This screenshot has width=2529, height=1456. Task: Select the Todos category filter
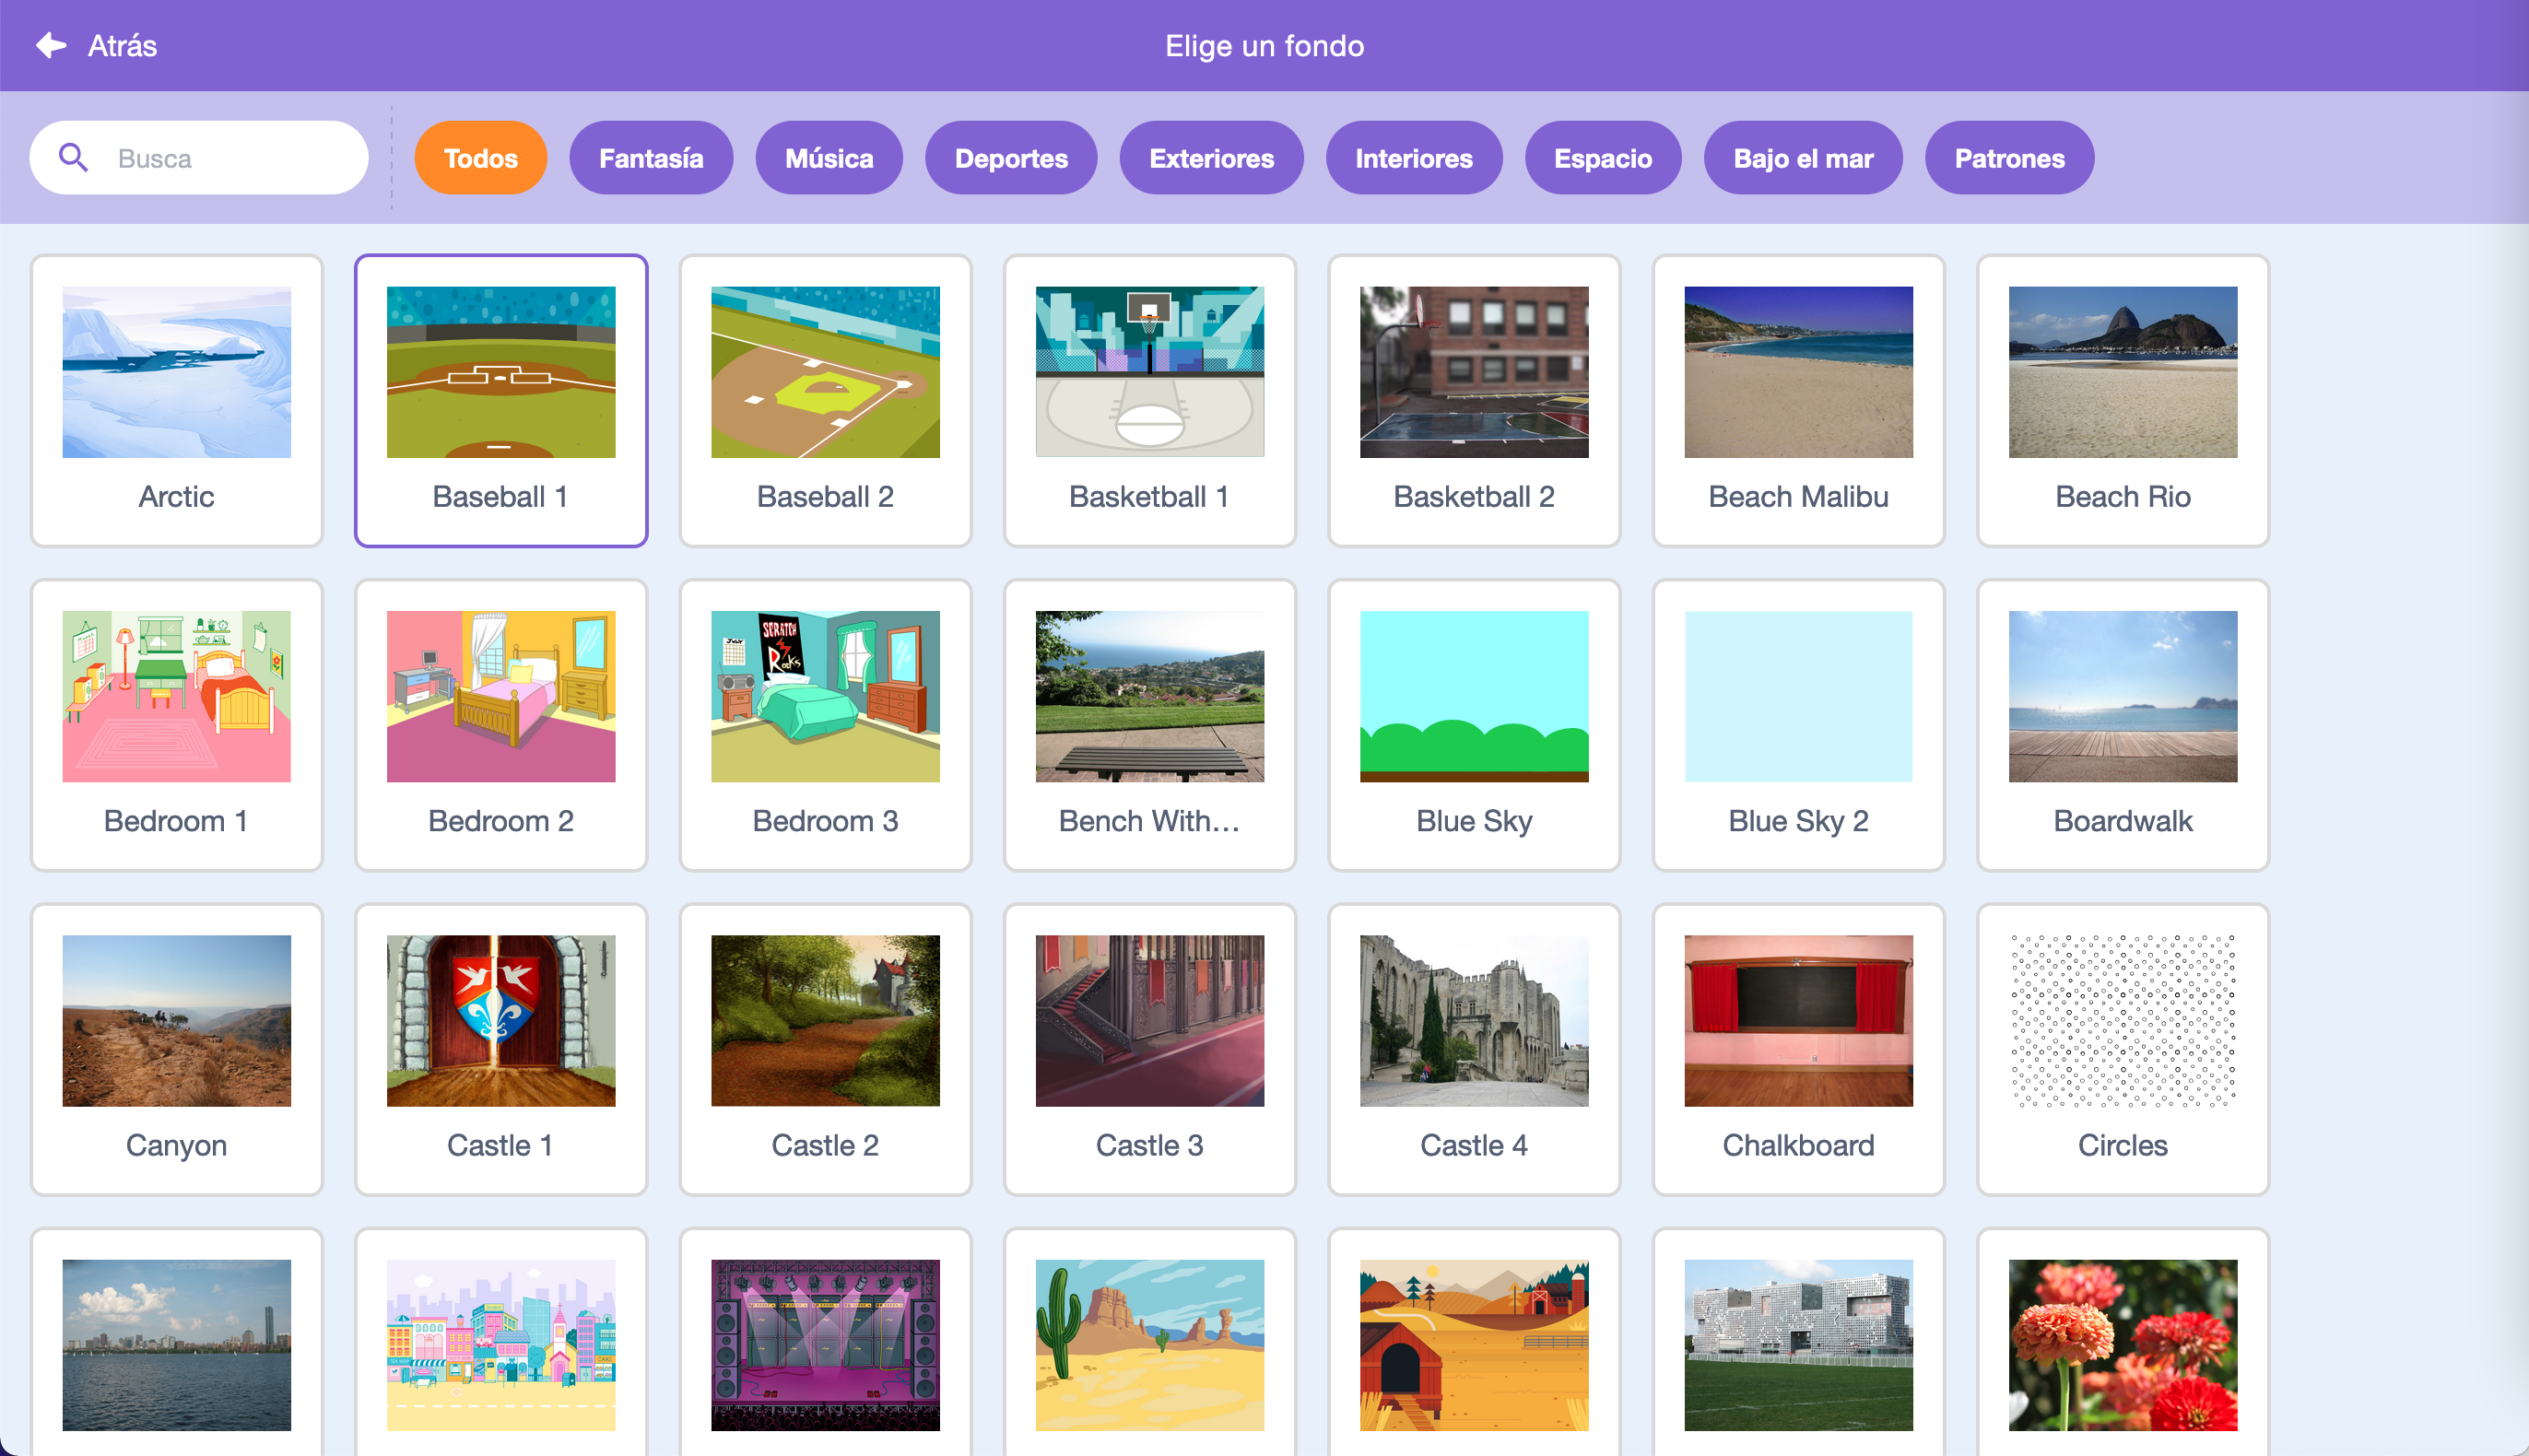480,158
